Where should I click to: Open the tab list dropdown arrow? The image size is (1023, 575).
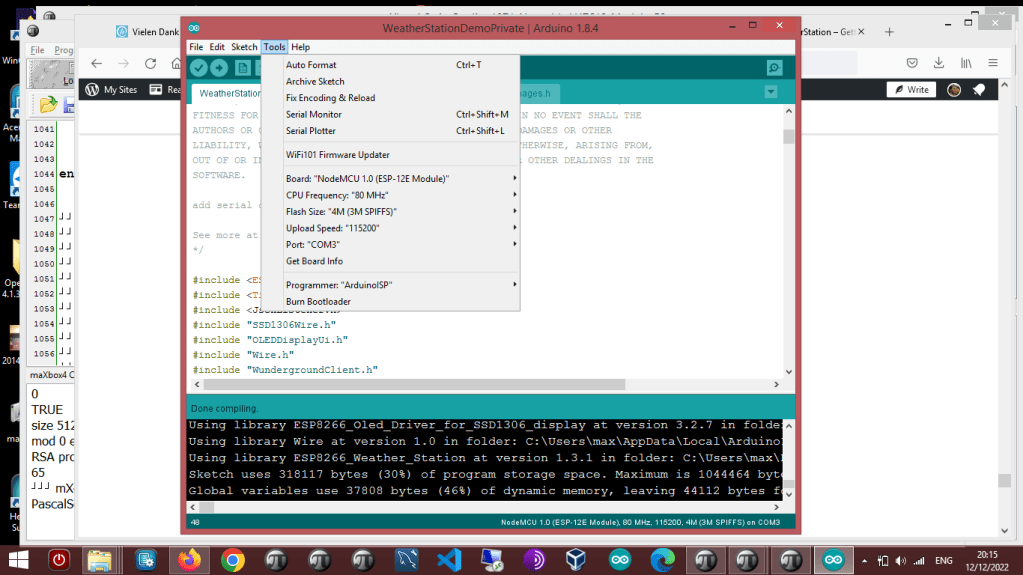(x=770, y=92)
